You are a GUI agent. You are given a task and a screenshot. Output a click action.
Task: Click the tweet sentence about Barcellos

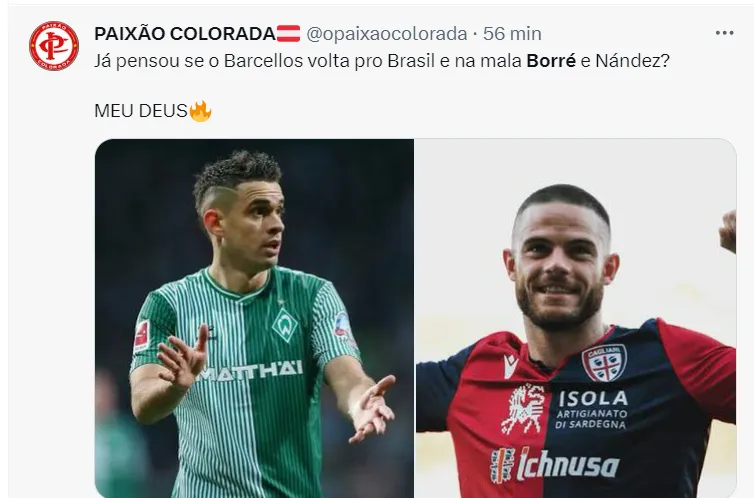382,61
